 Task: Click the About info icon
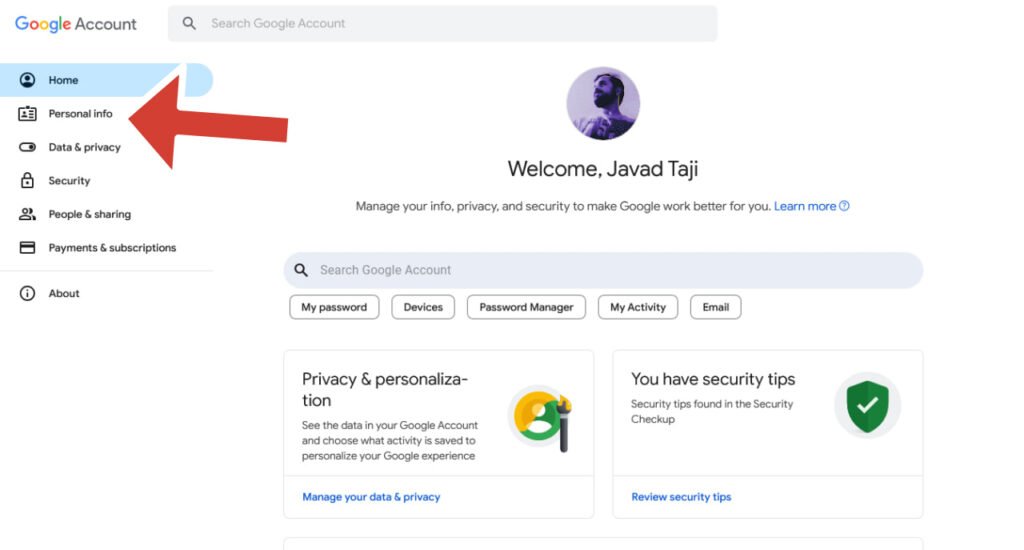click(x=27, y=294)
